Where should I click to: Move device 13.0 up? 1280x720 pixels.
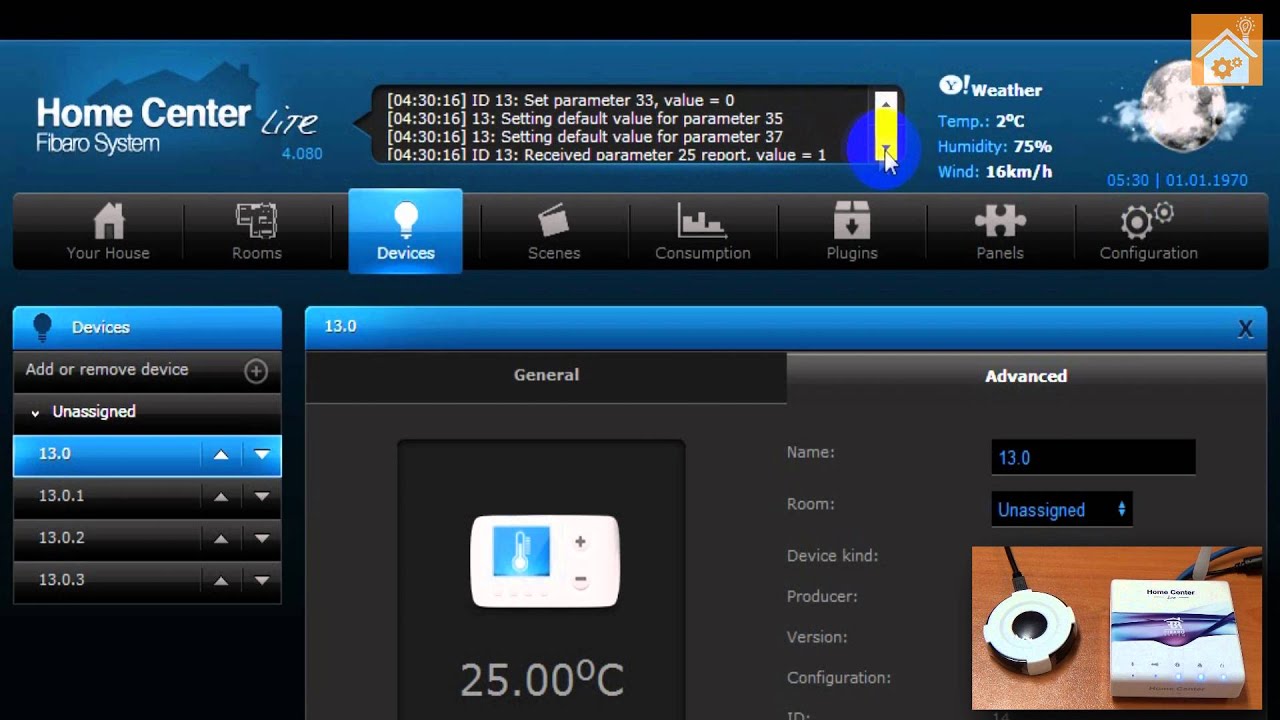click(x=221, y=454)
